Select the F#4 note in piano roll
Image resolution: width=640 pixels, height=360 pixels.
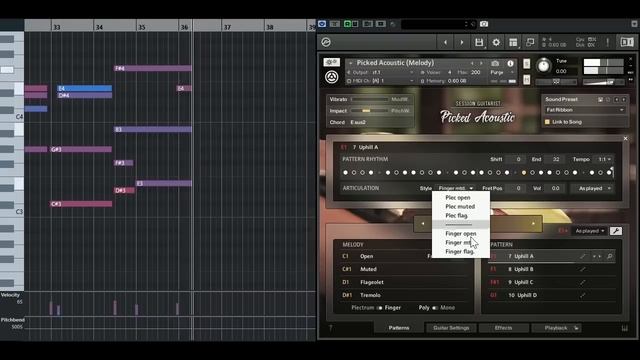tap(153, 68)
